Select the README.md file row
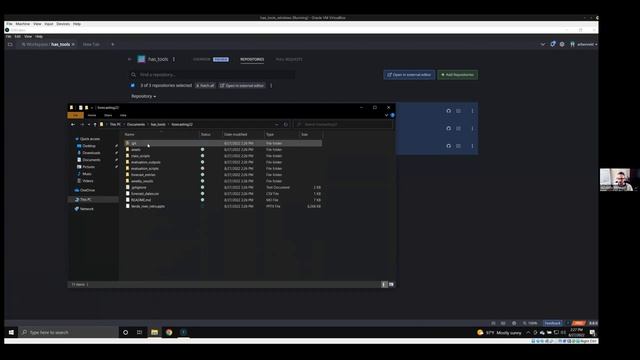The image size is (640, 360). (223, 200)
